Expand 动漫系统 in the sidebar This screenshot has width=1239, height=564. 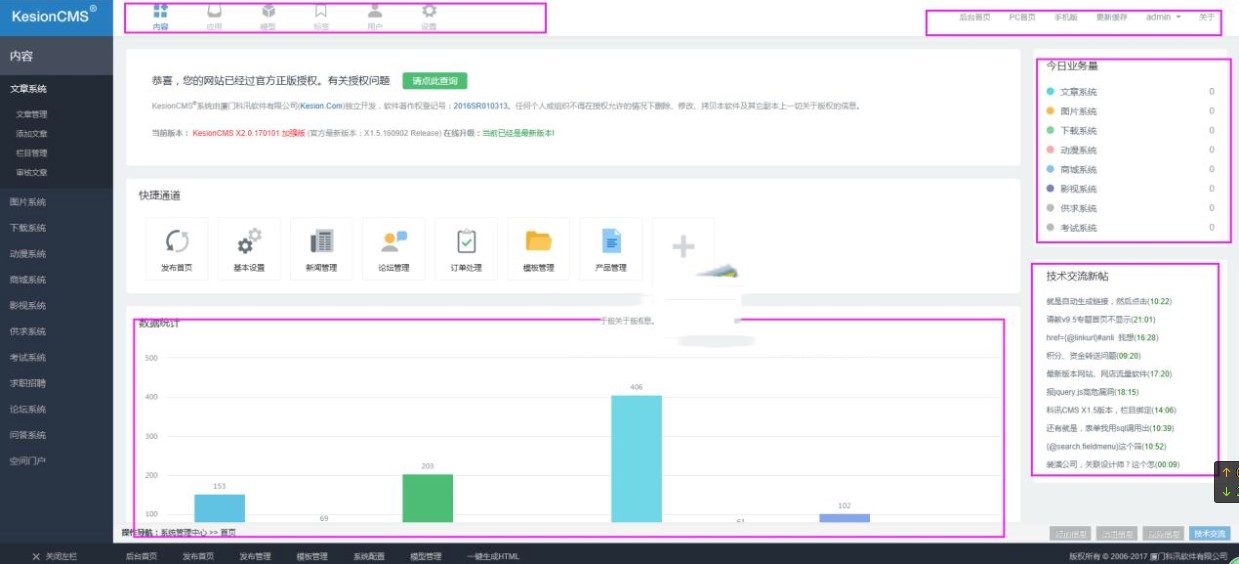[x=29, y=254]
